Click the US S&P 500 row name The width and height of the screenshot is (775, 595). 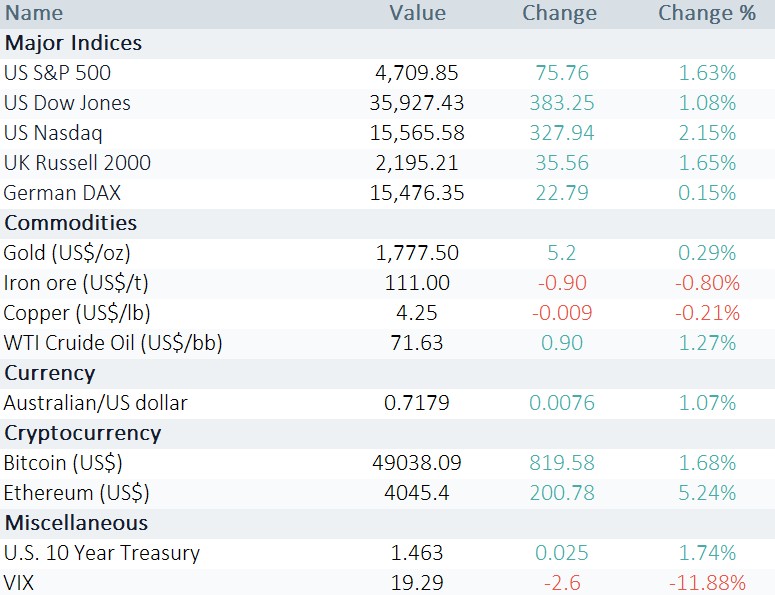coord(57,73)
